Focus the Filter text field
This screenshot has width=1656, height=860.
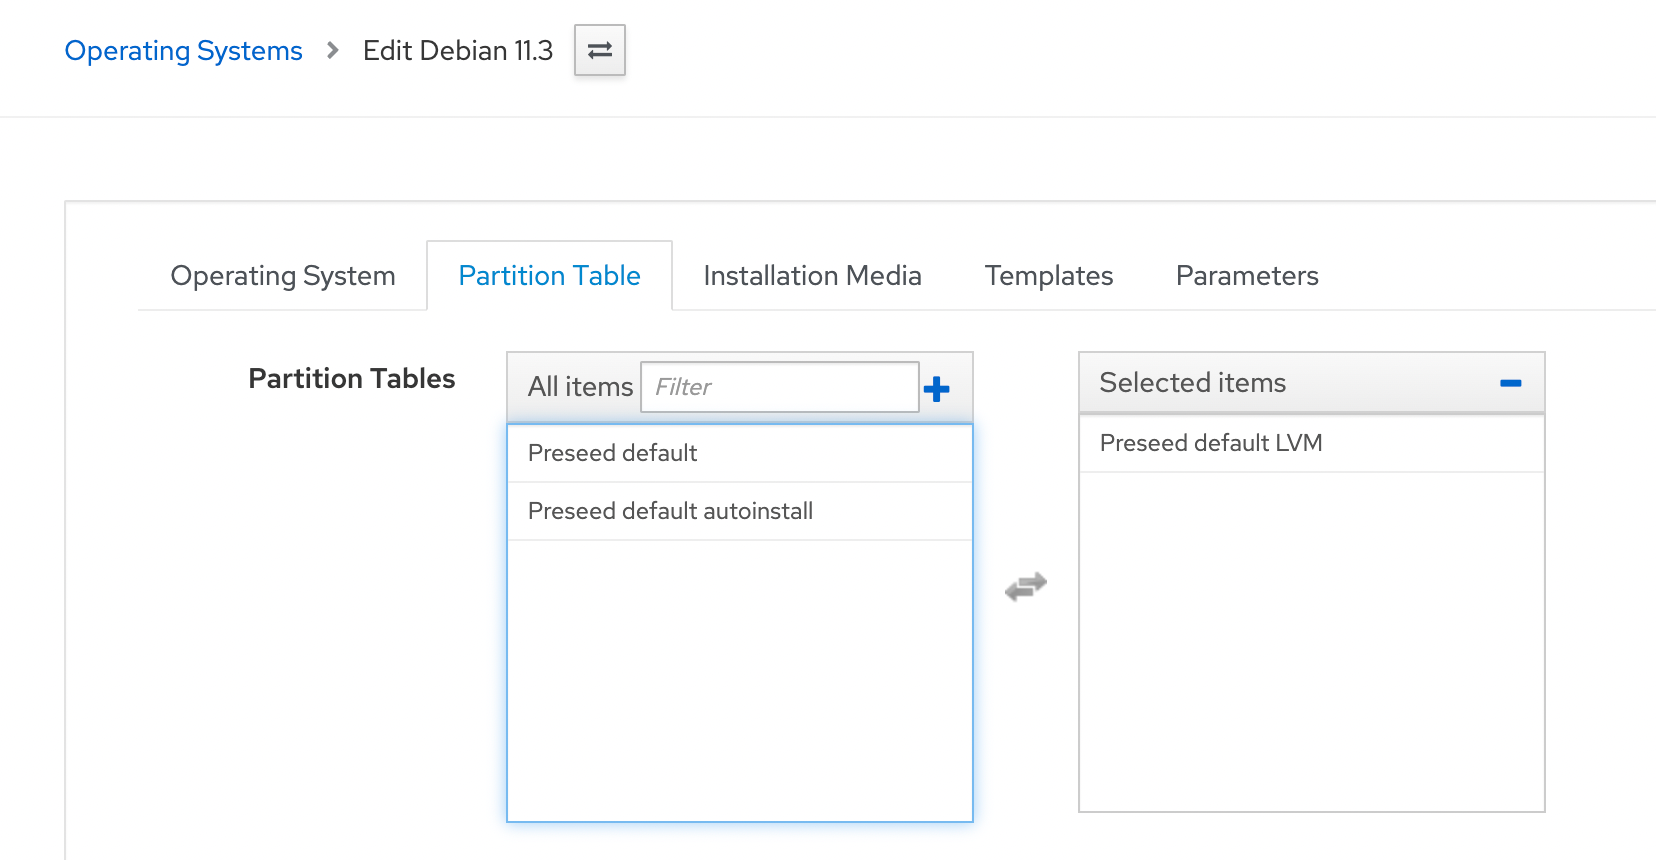click(779, 387)
